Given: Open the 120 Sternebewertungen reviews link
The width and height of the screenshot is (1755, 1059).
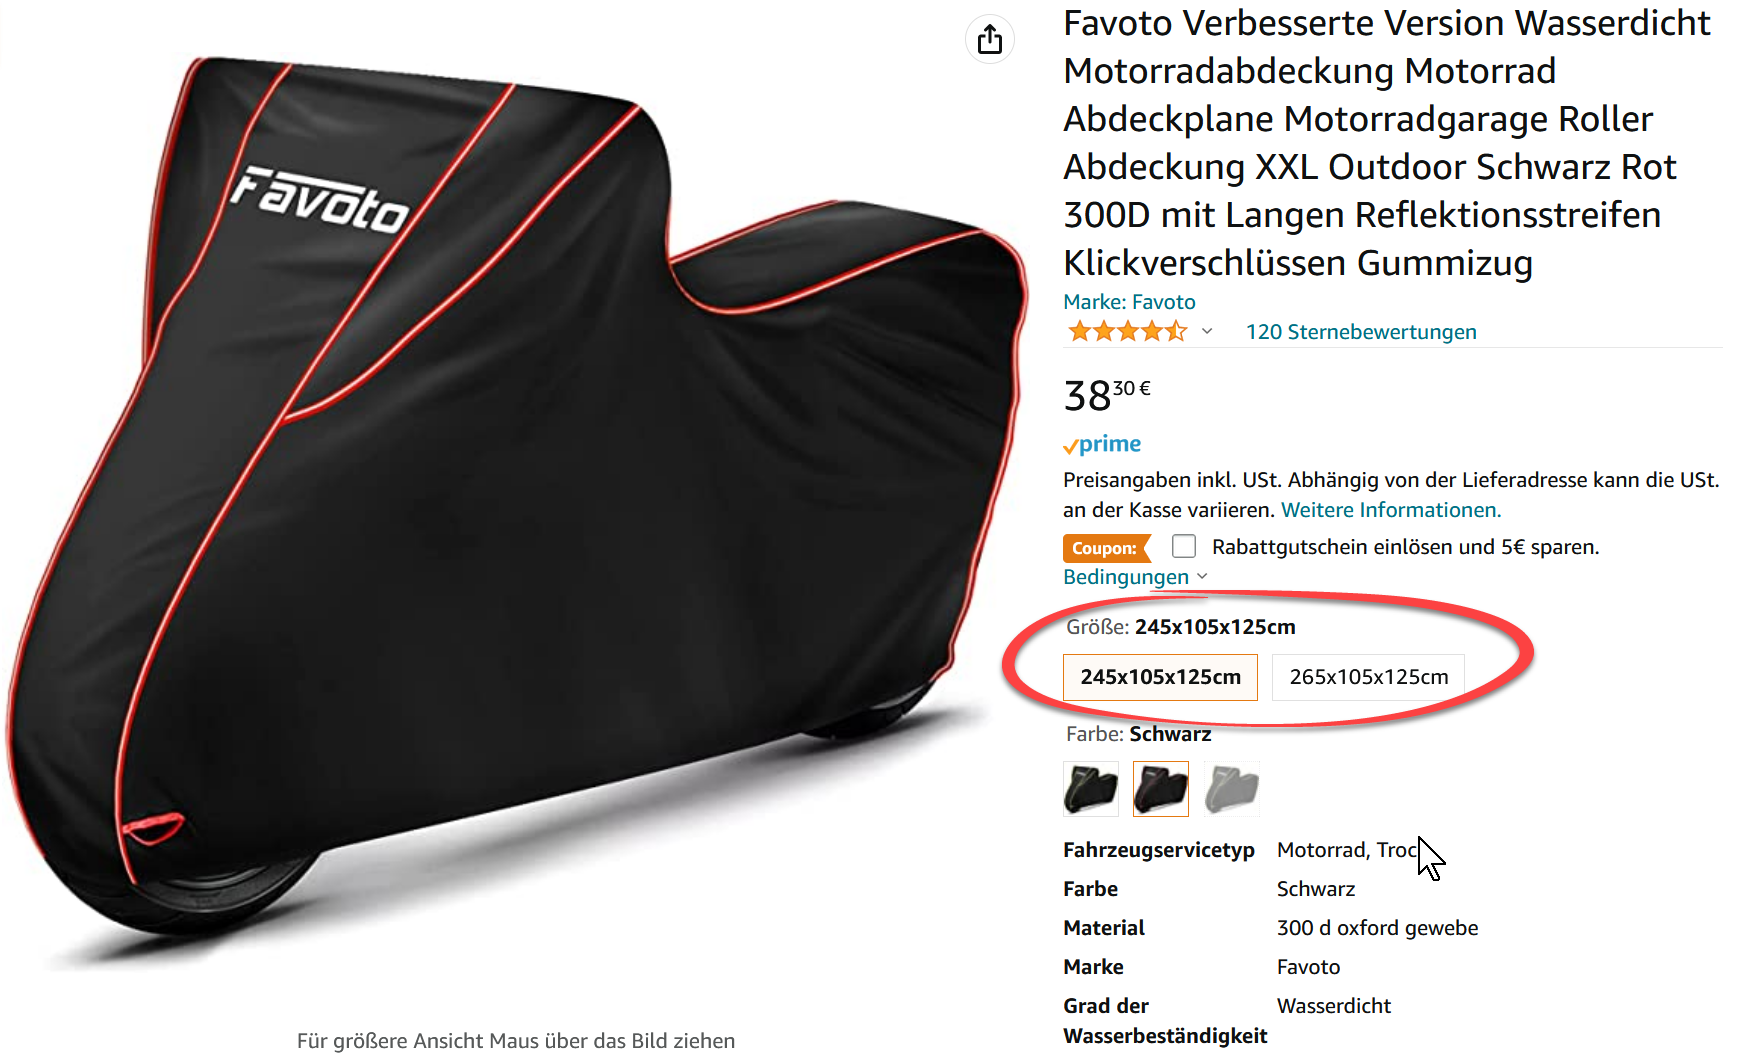Looking at the screenshot, I should [x=1361, y=331].
